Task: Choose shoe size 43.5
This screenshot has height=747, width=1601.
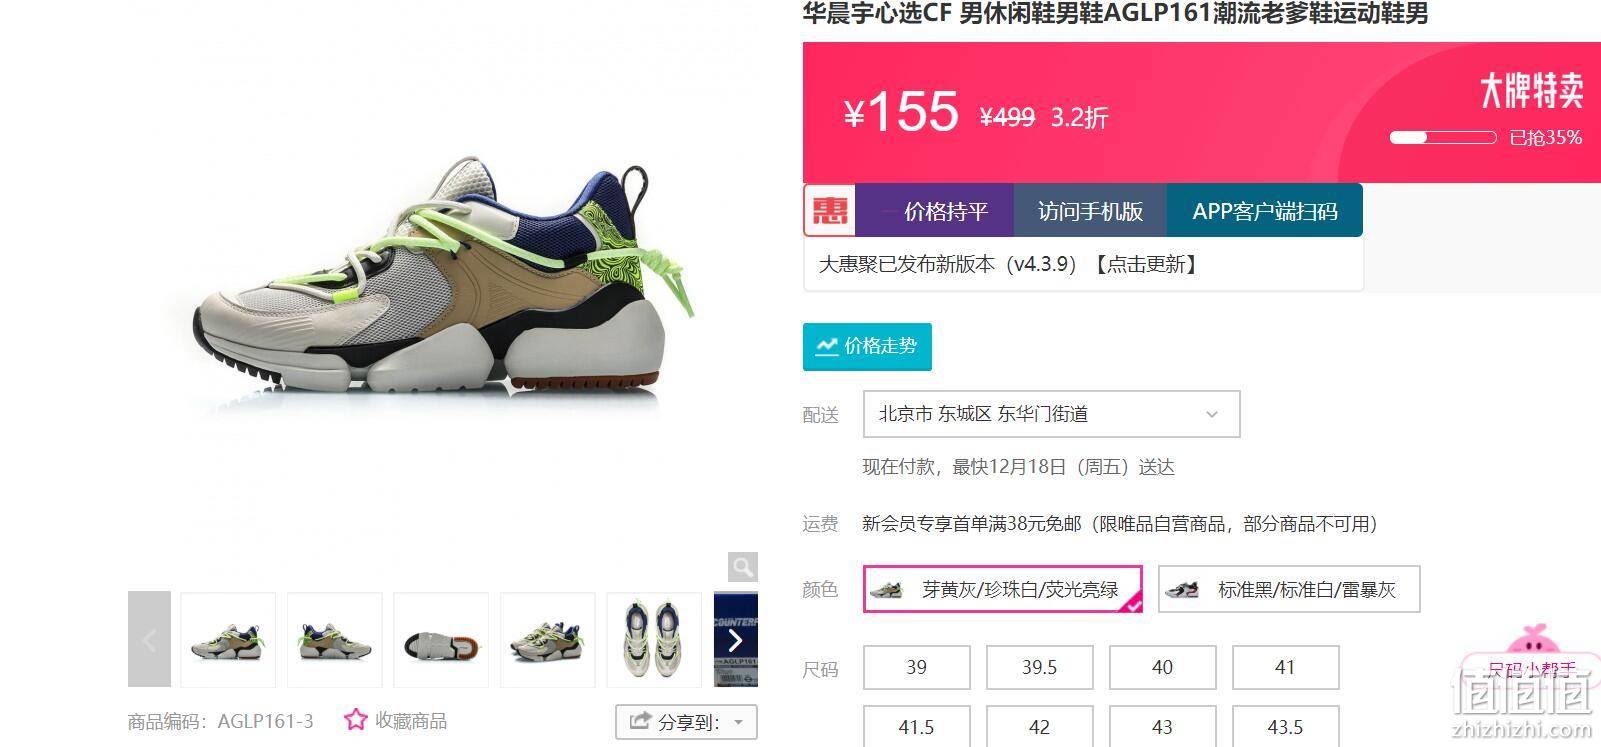Action: coord(1285,726)
